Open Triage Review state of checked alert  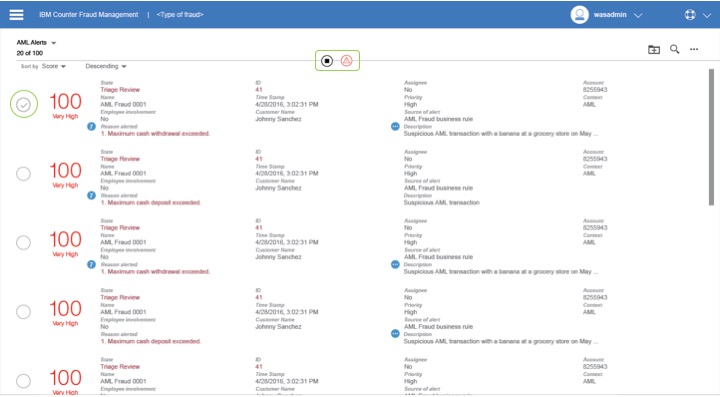pyautogui.click(x=120, y=90)
